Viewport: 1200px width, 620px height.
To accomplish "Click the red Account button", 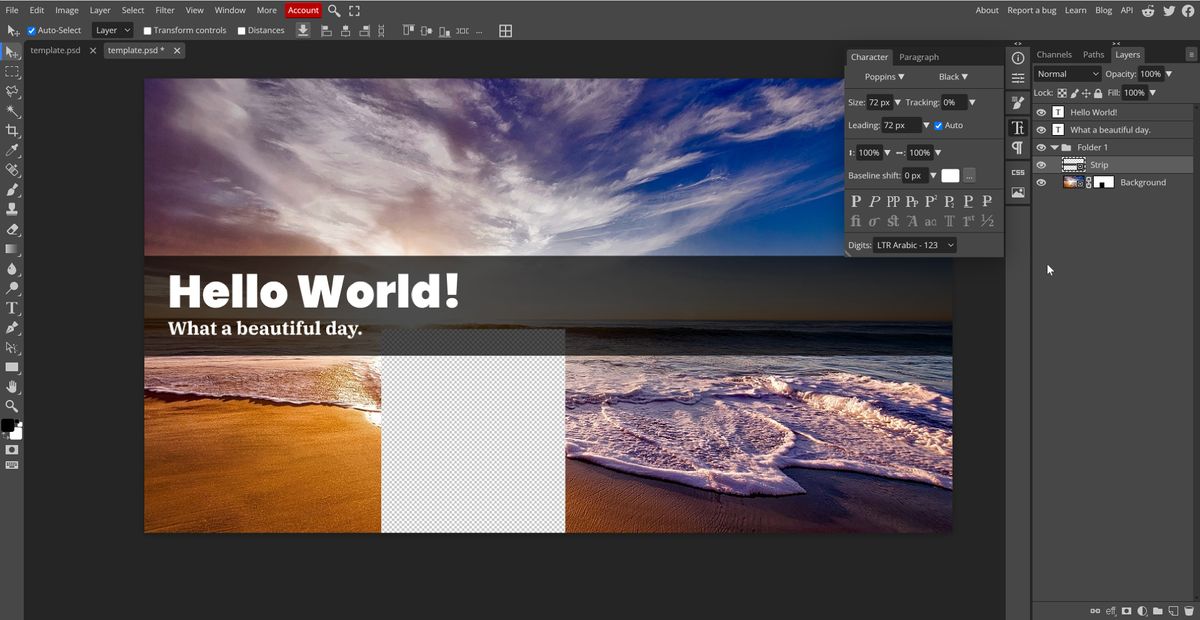I will pyautogui.click(x=303, y=10).
